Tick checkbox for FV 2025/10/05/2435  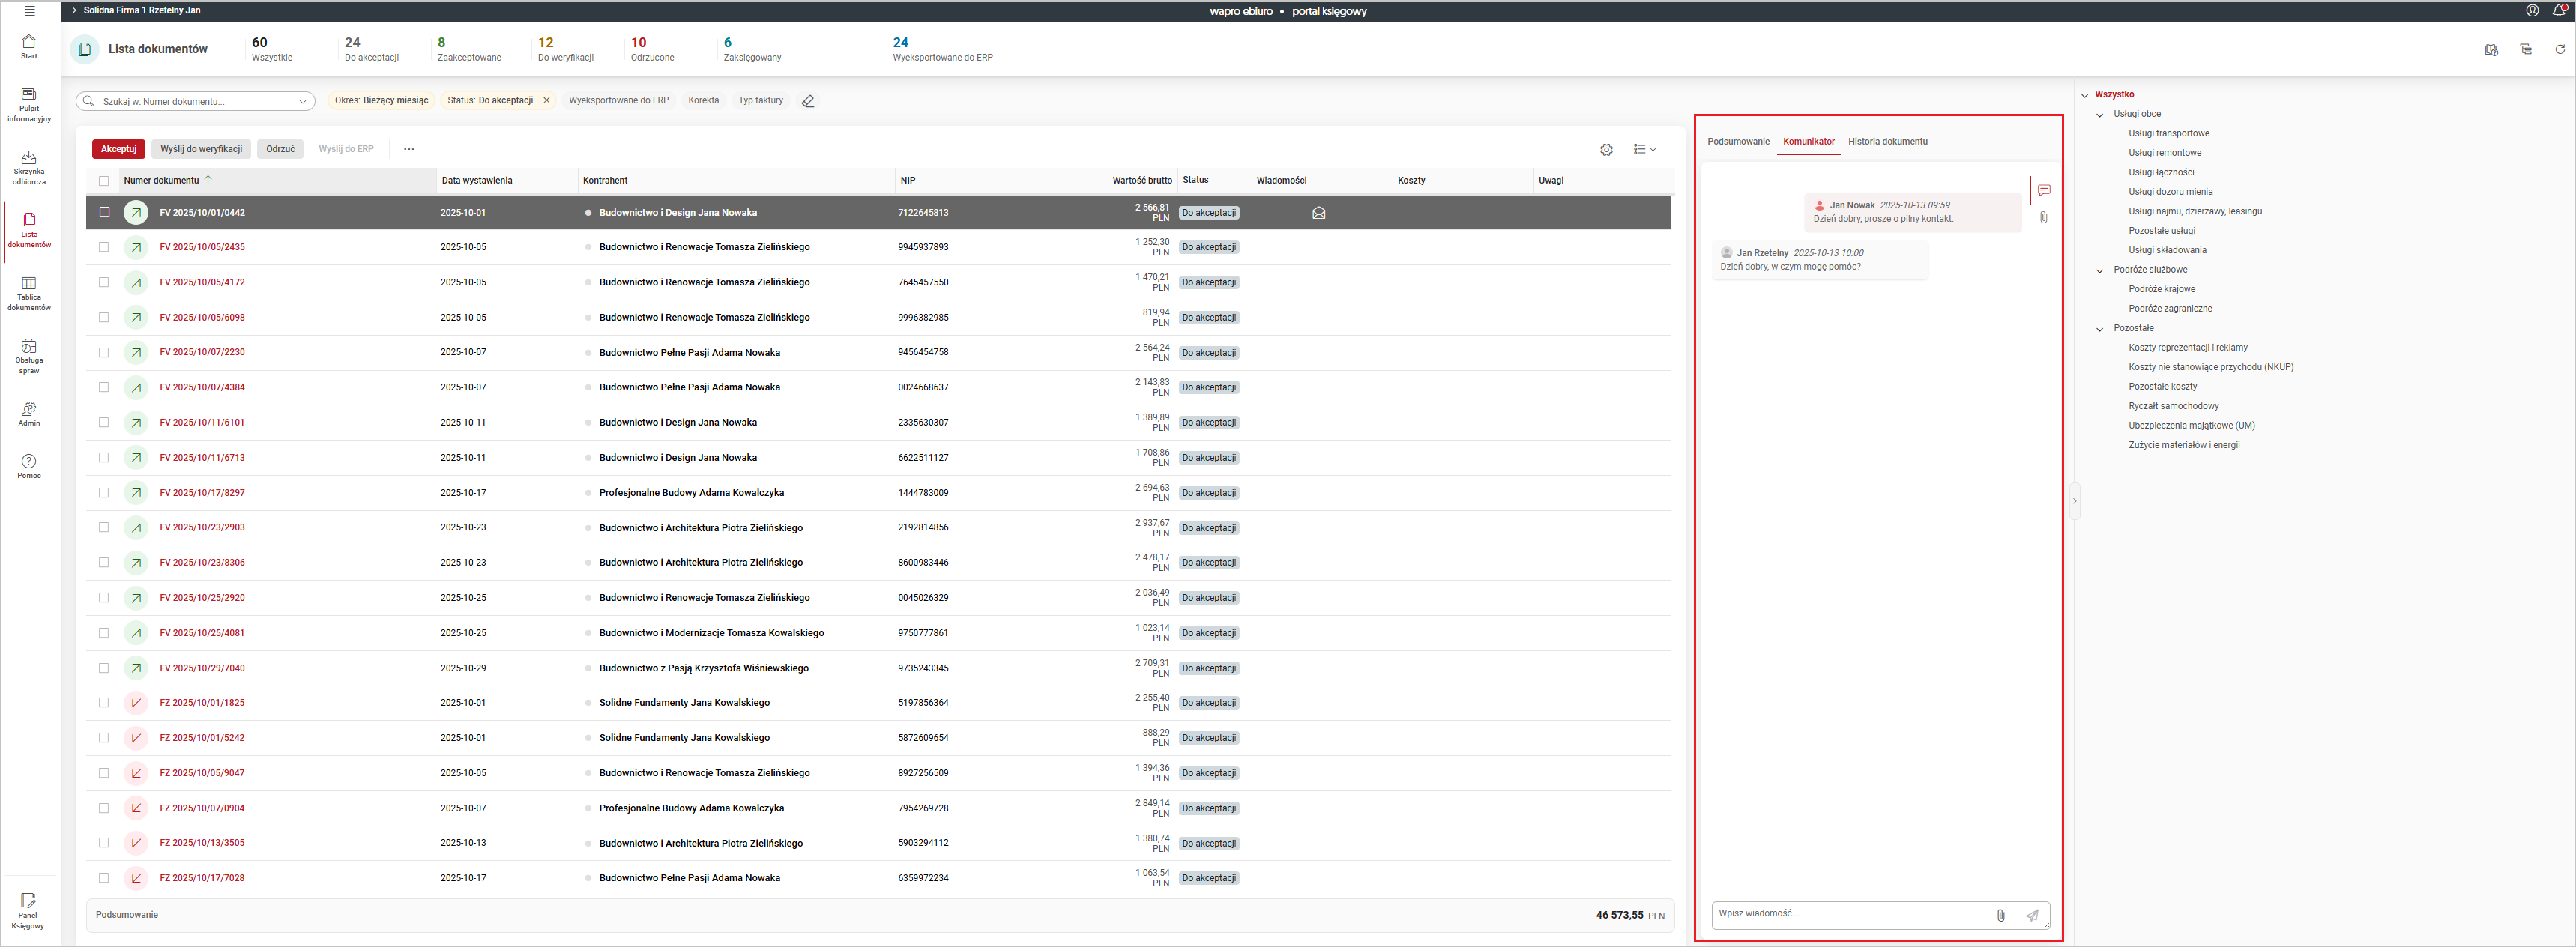coord(104,247)
